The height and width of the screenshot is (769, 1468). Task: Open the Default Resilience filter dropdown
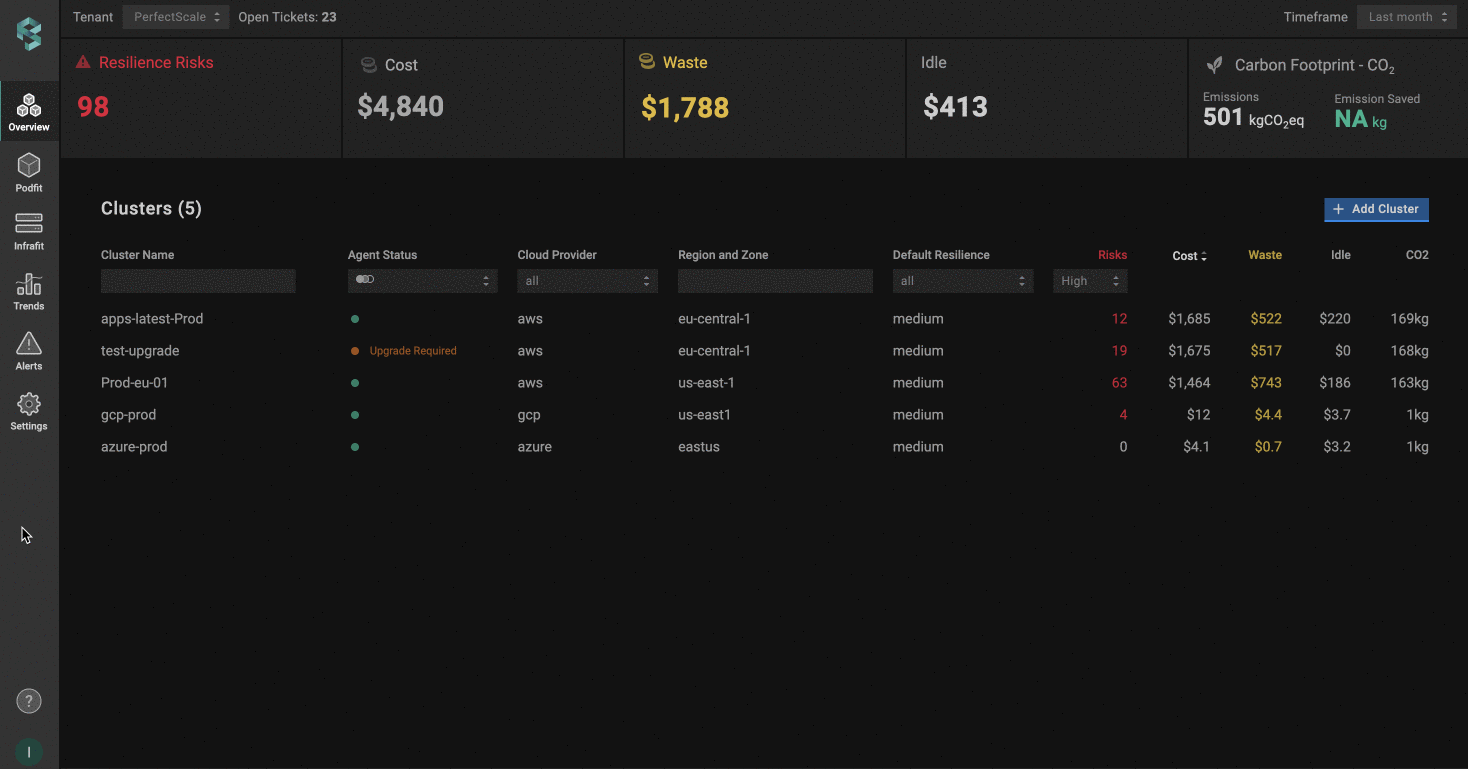pyautogui.click(x=962, y=281)
